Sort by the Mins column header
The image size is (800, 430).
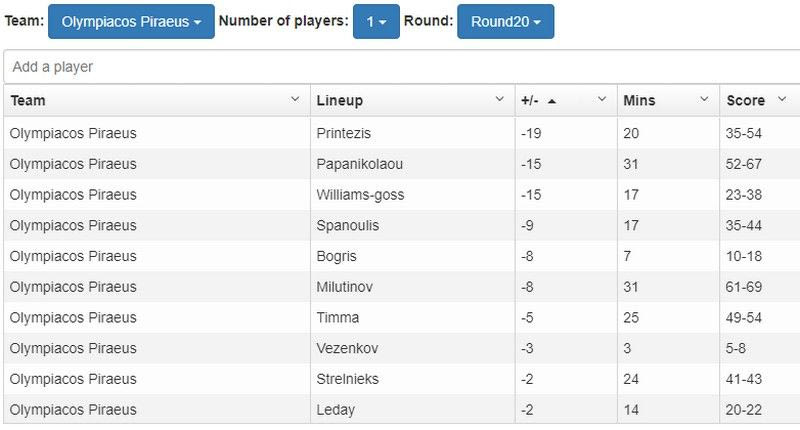[x=639, y=101]
